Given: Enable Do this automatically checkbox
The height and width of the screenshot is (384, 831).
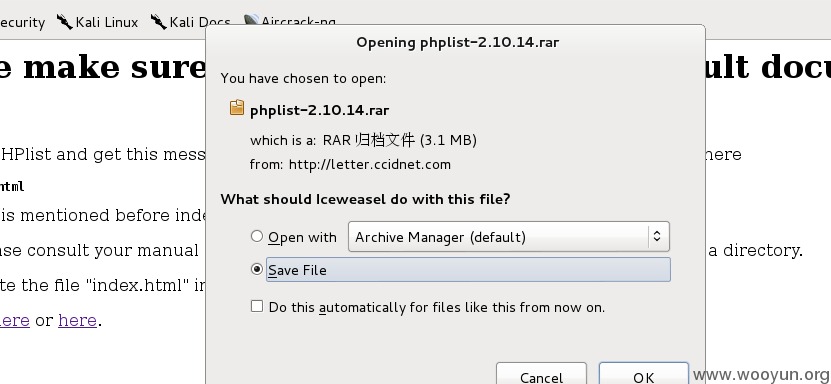Looking at the screenshot, I should 257,306.
